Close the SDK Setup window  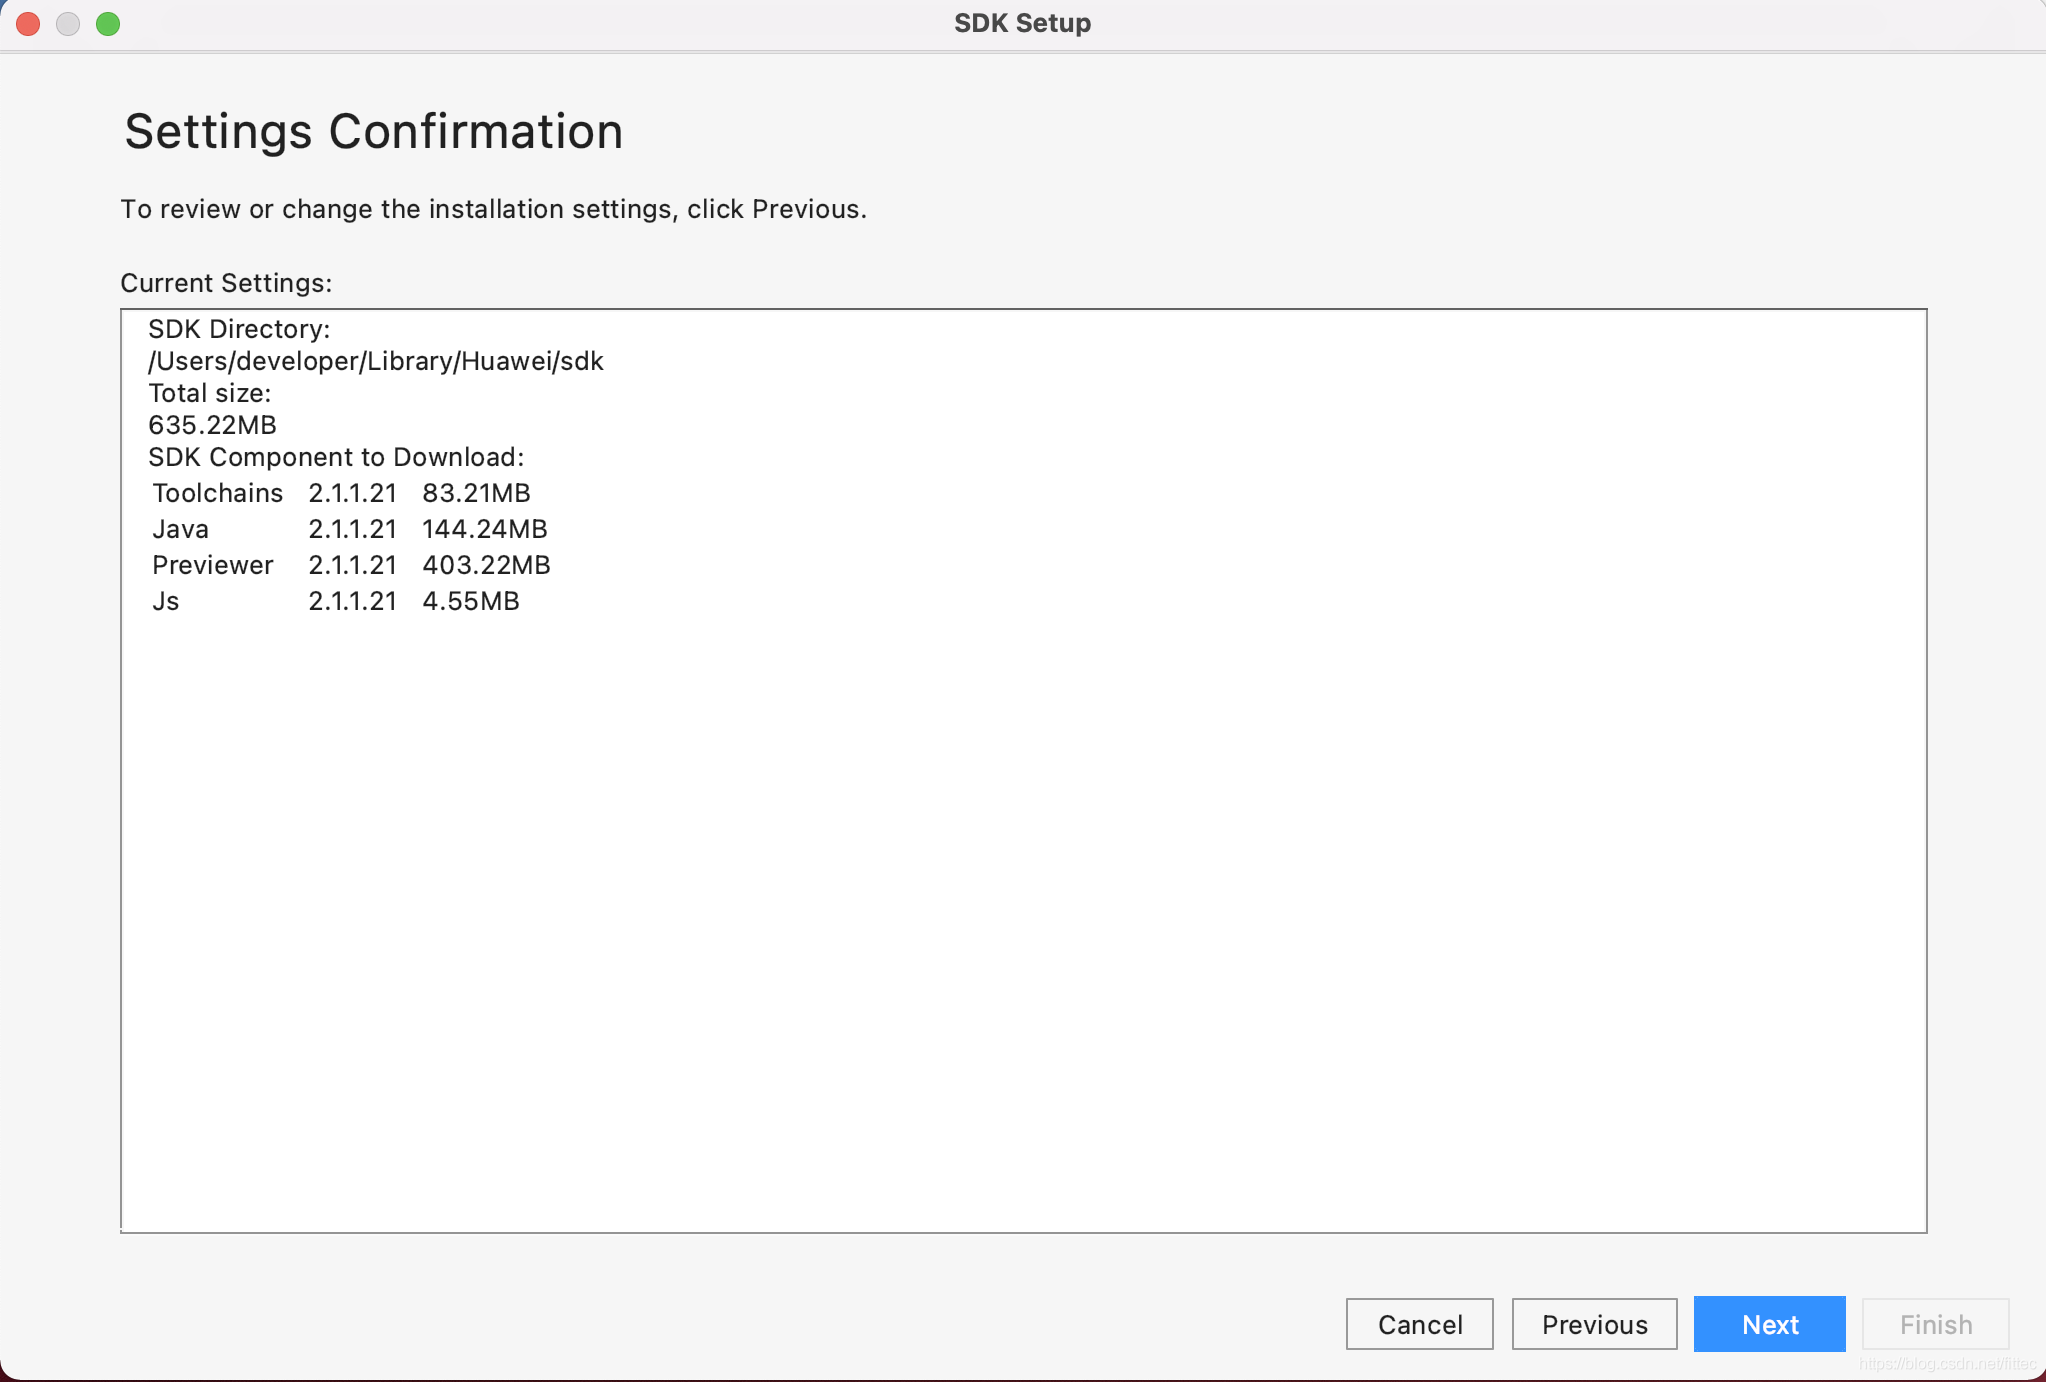(x=28, y=23)
